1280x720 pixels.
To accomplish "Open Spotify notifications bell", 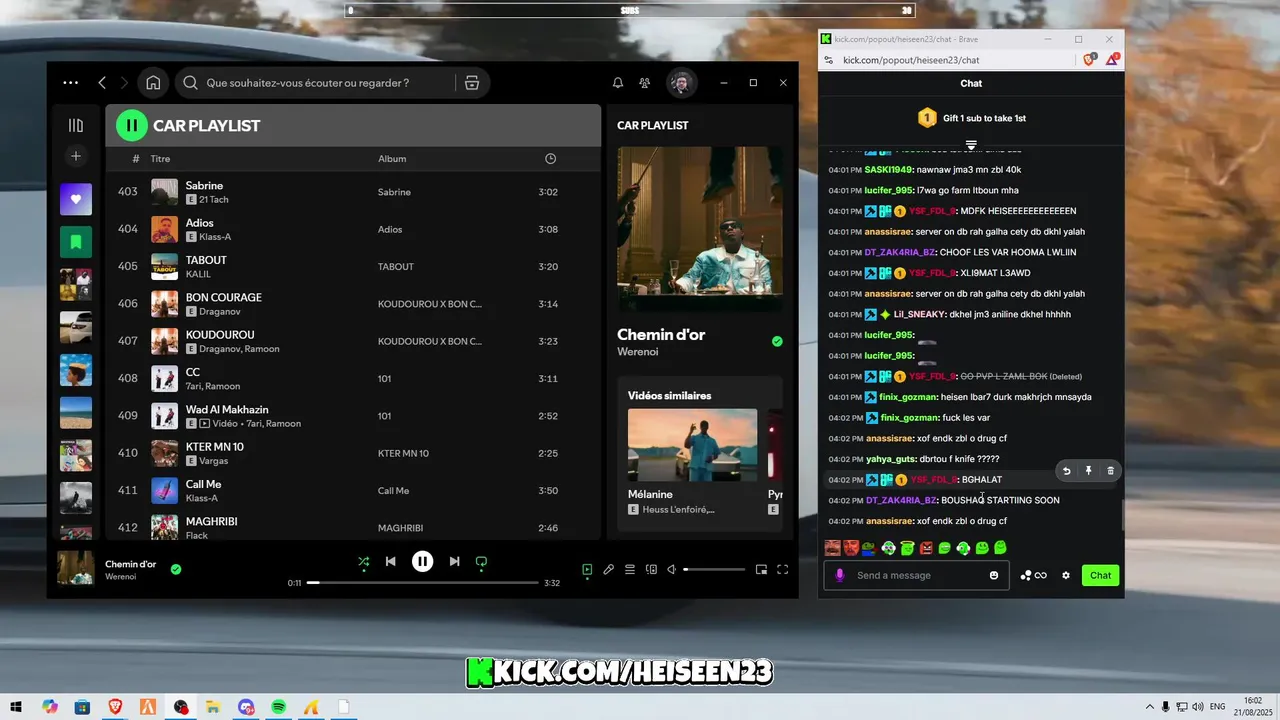I will click(618, 83).
